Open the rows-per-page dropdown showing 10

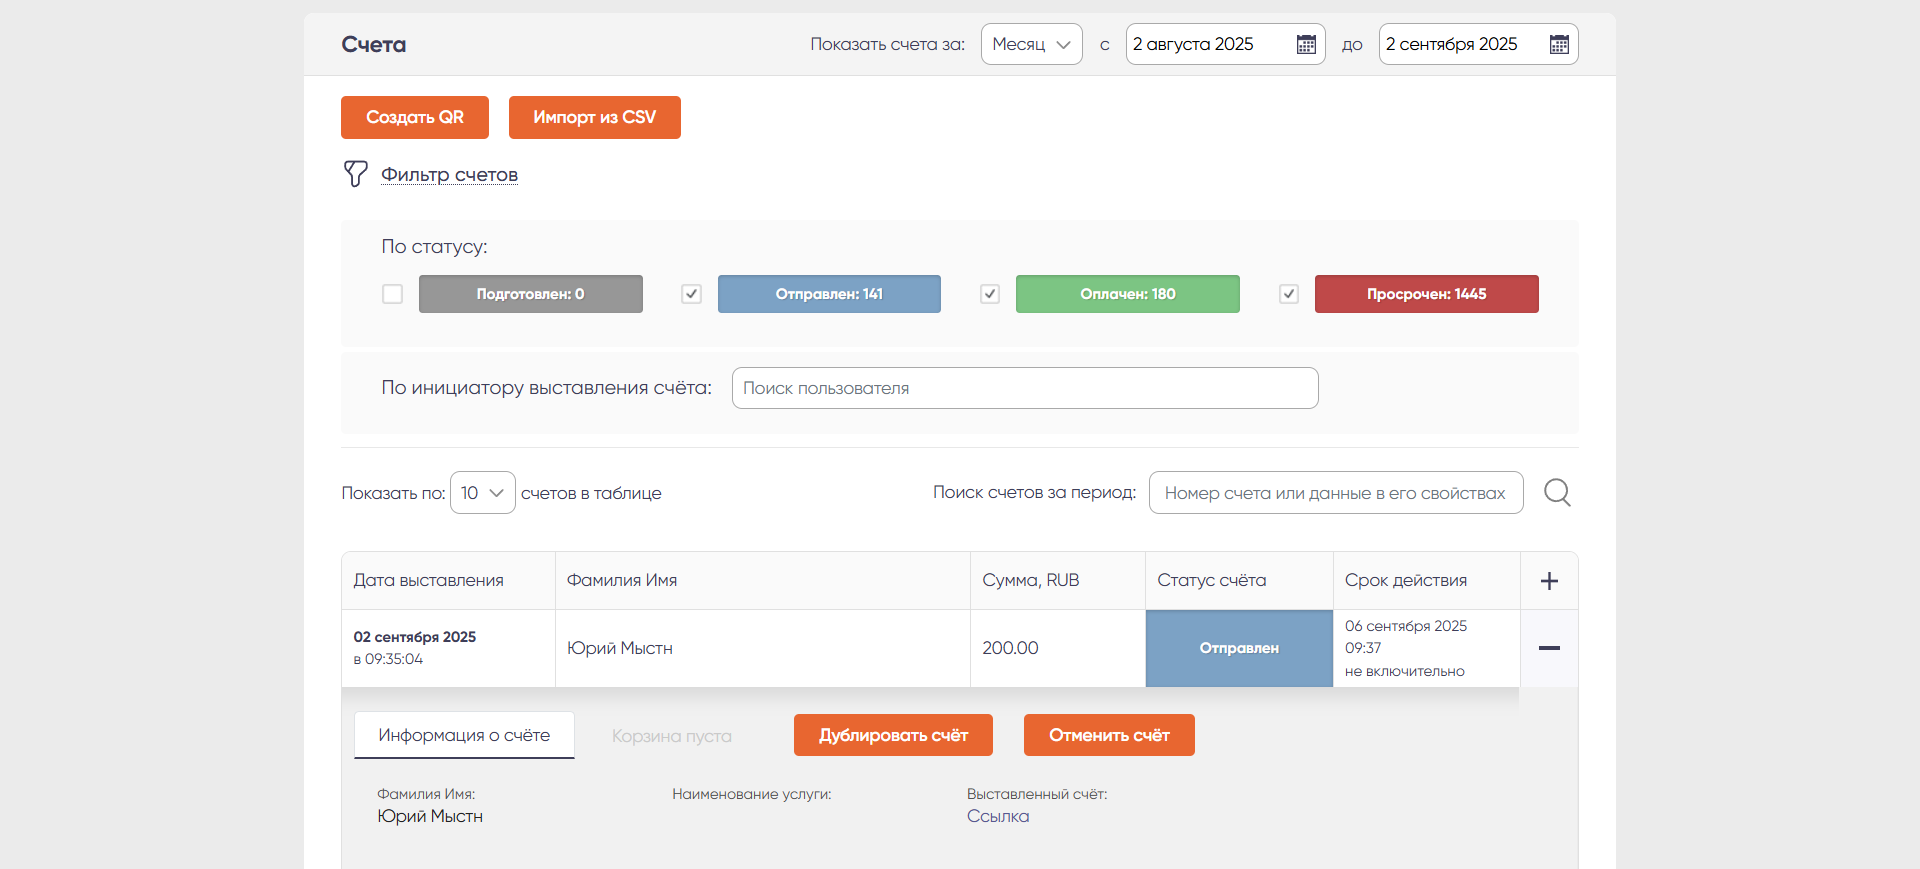[482, 493]
